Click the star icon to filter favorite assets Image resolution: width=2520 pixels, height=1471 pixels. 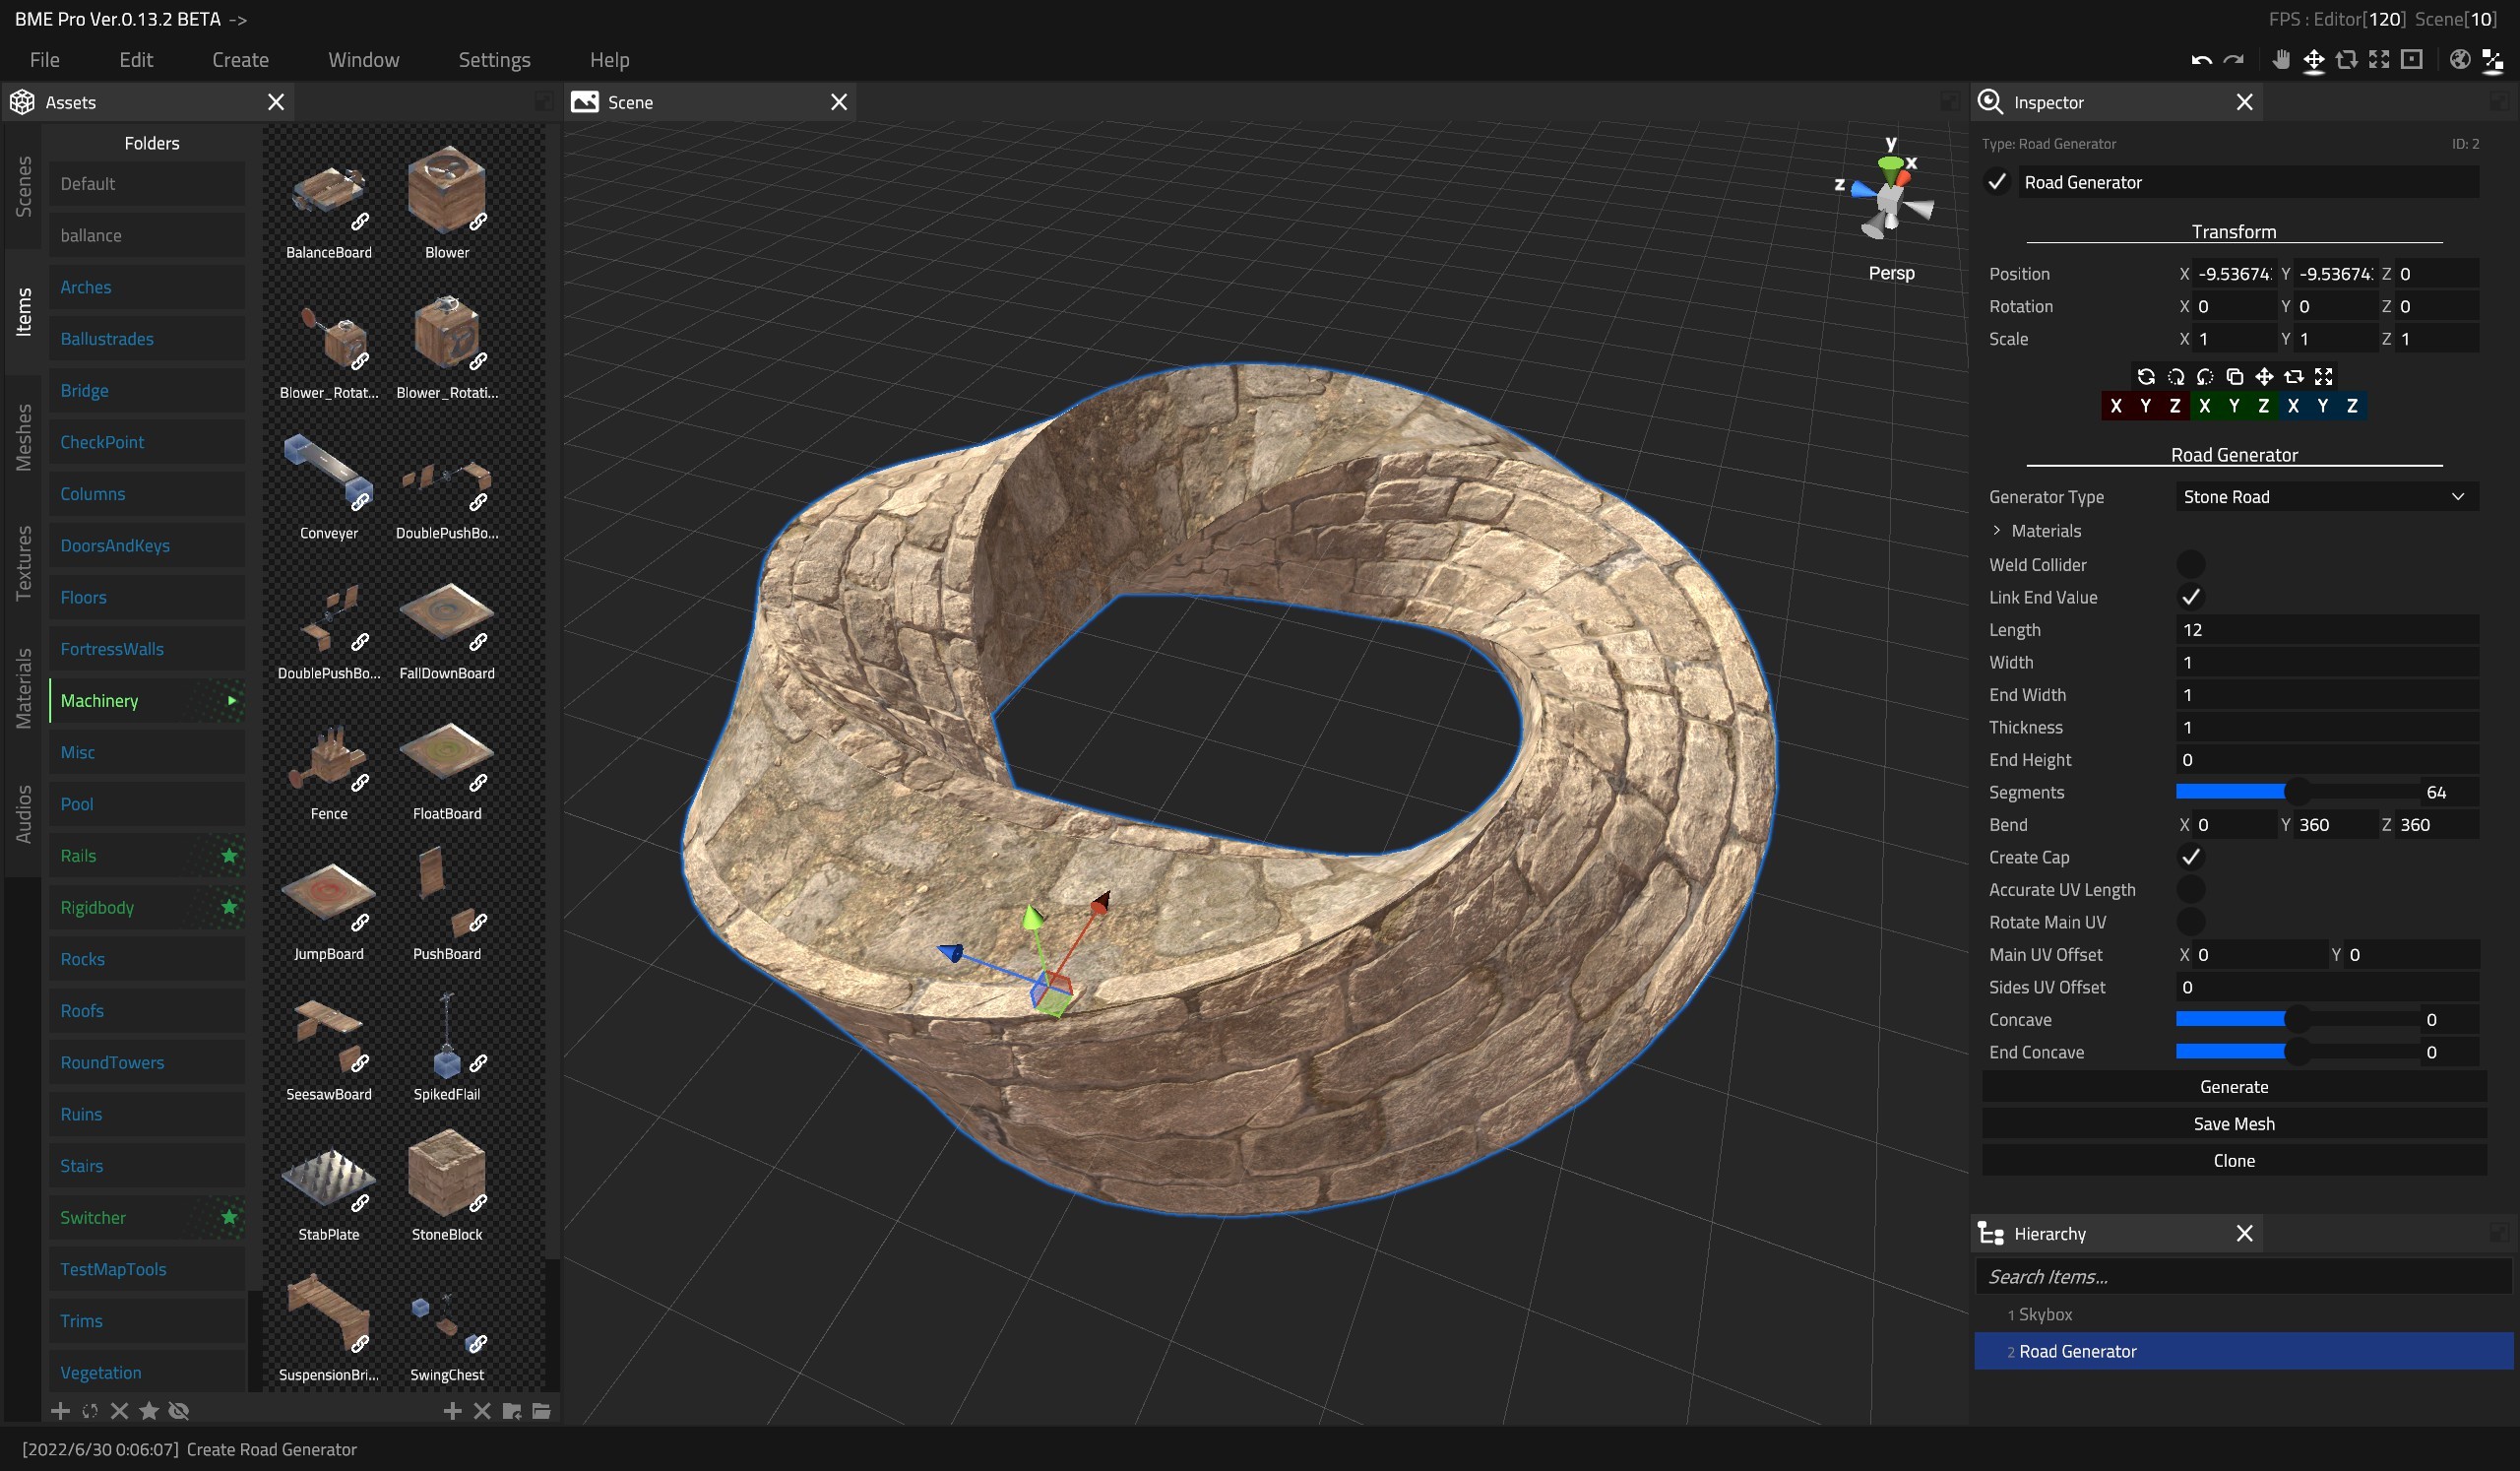tap(150, 1411)
